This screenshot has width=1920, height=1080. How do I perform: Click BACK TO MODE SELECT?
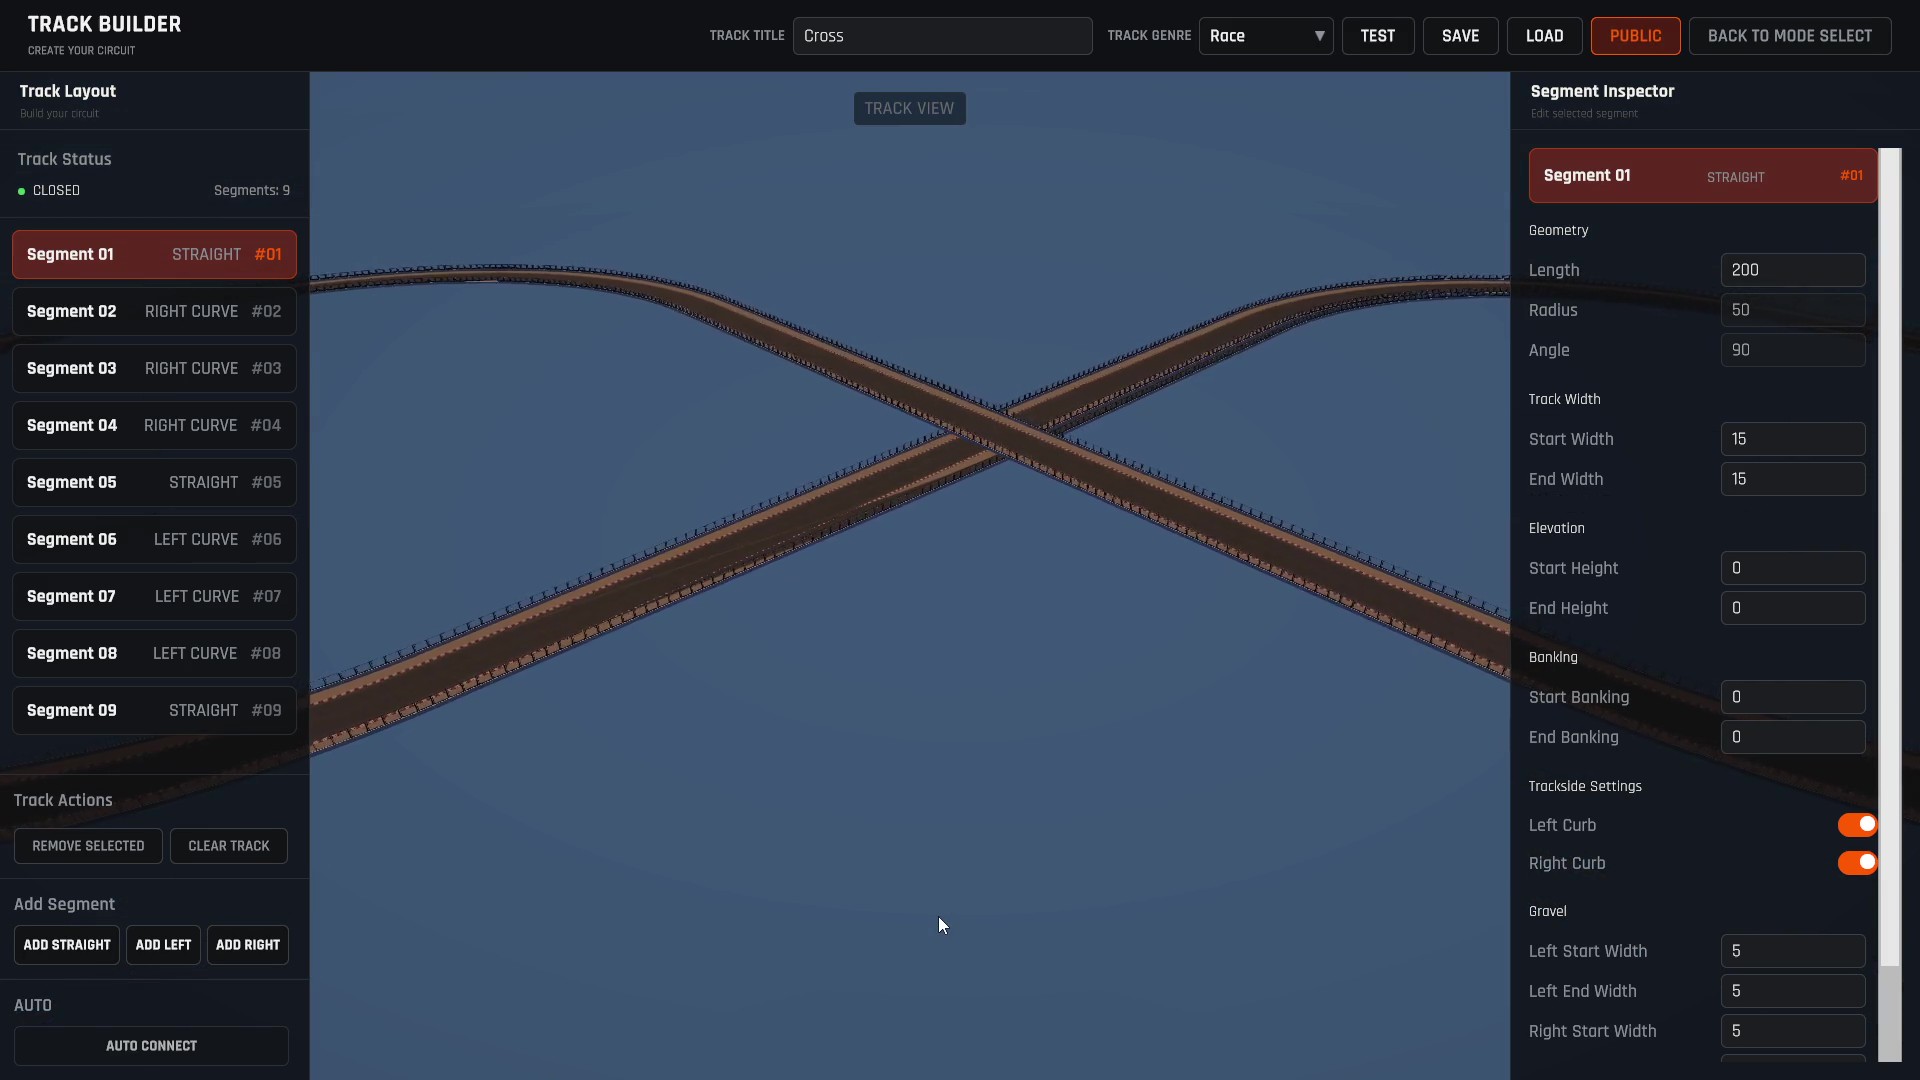click(1790, 36)
